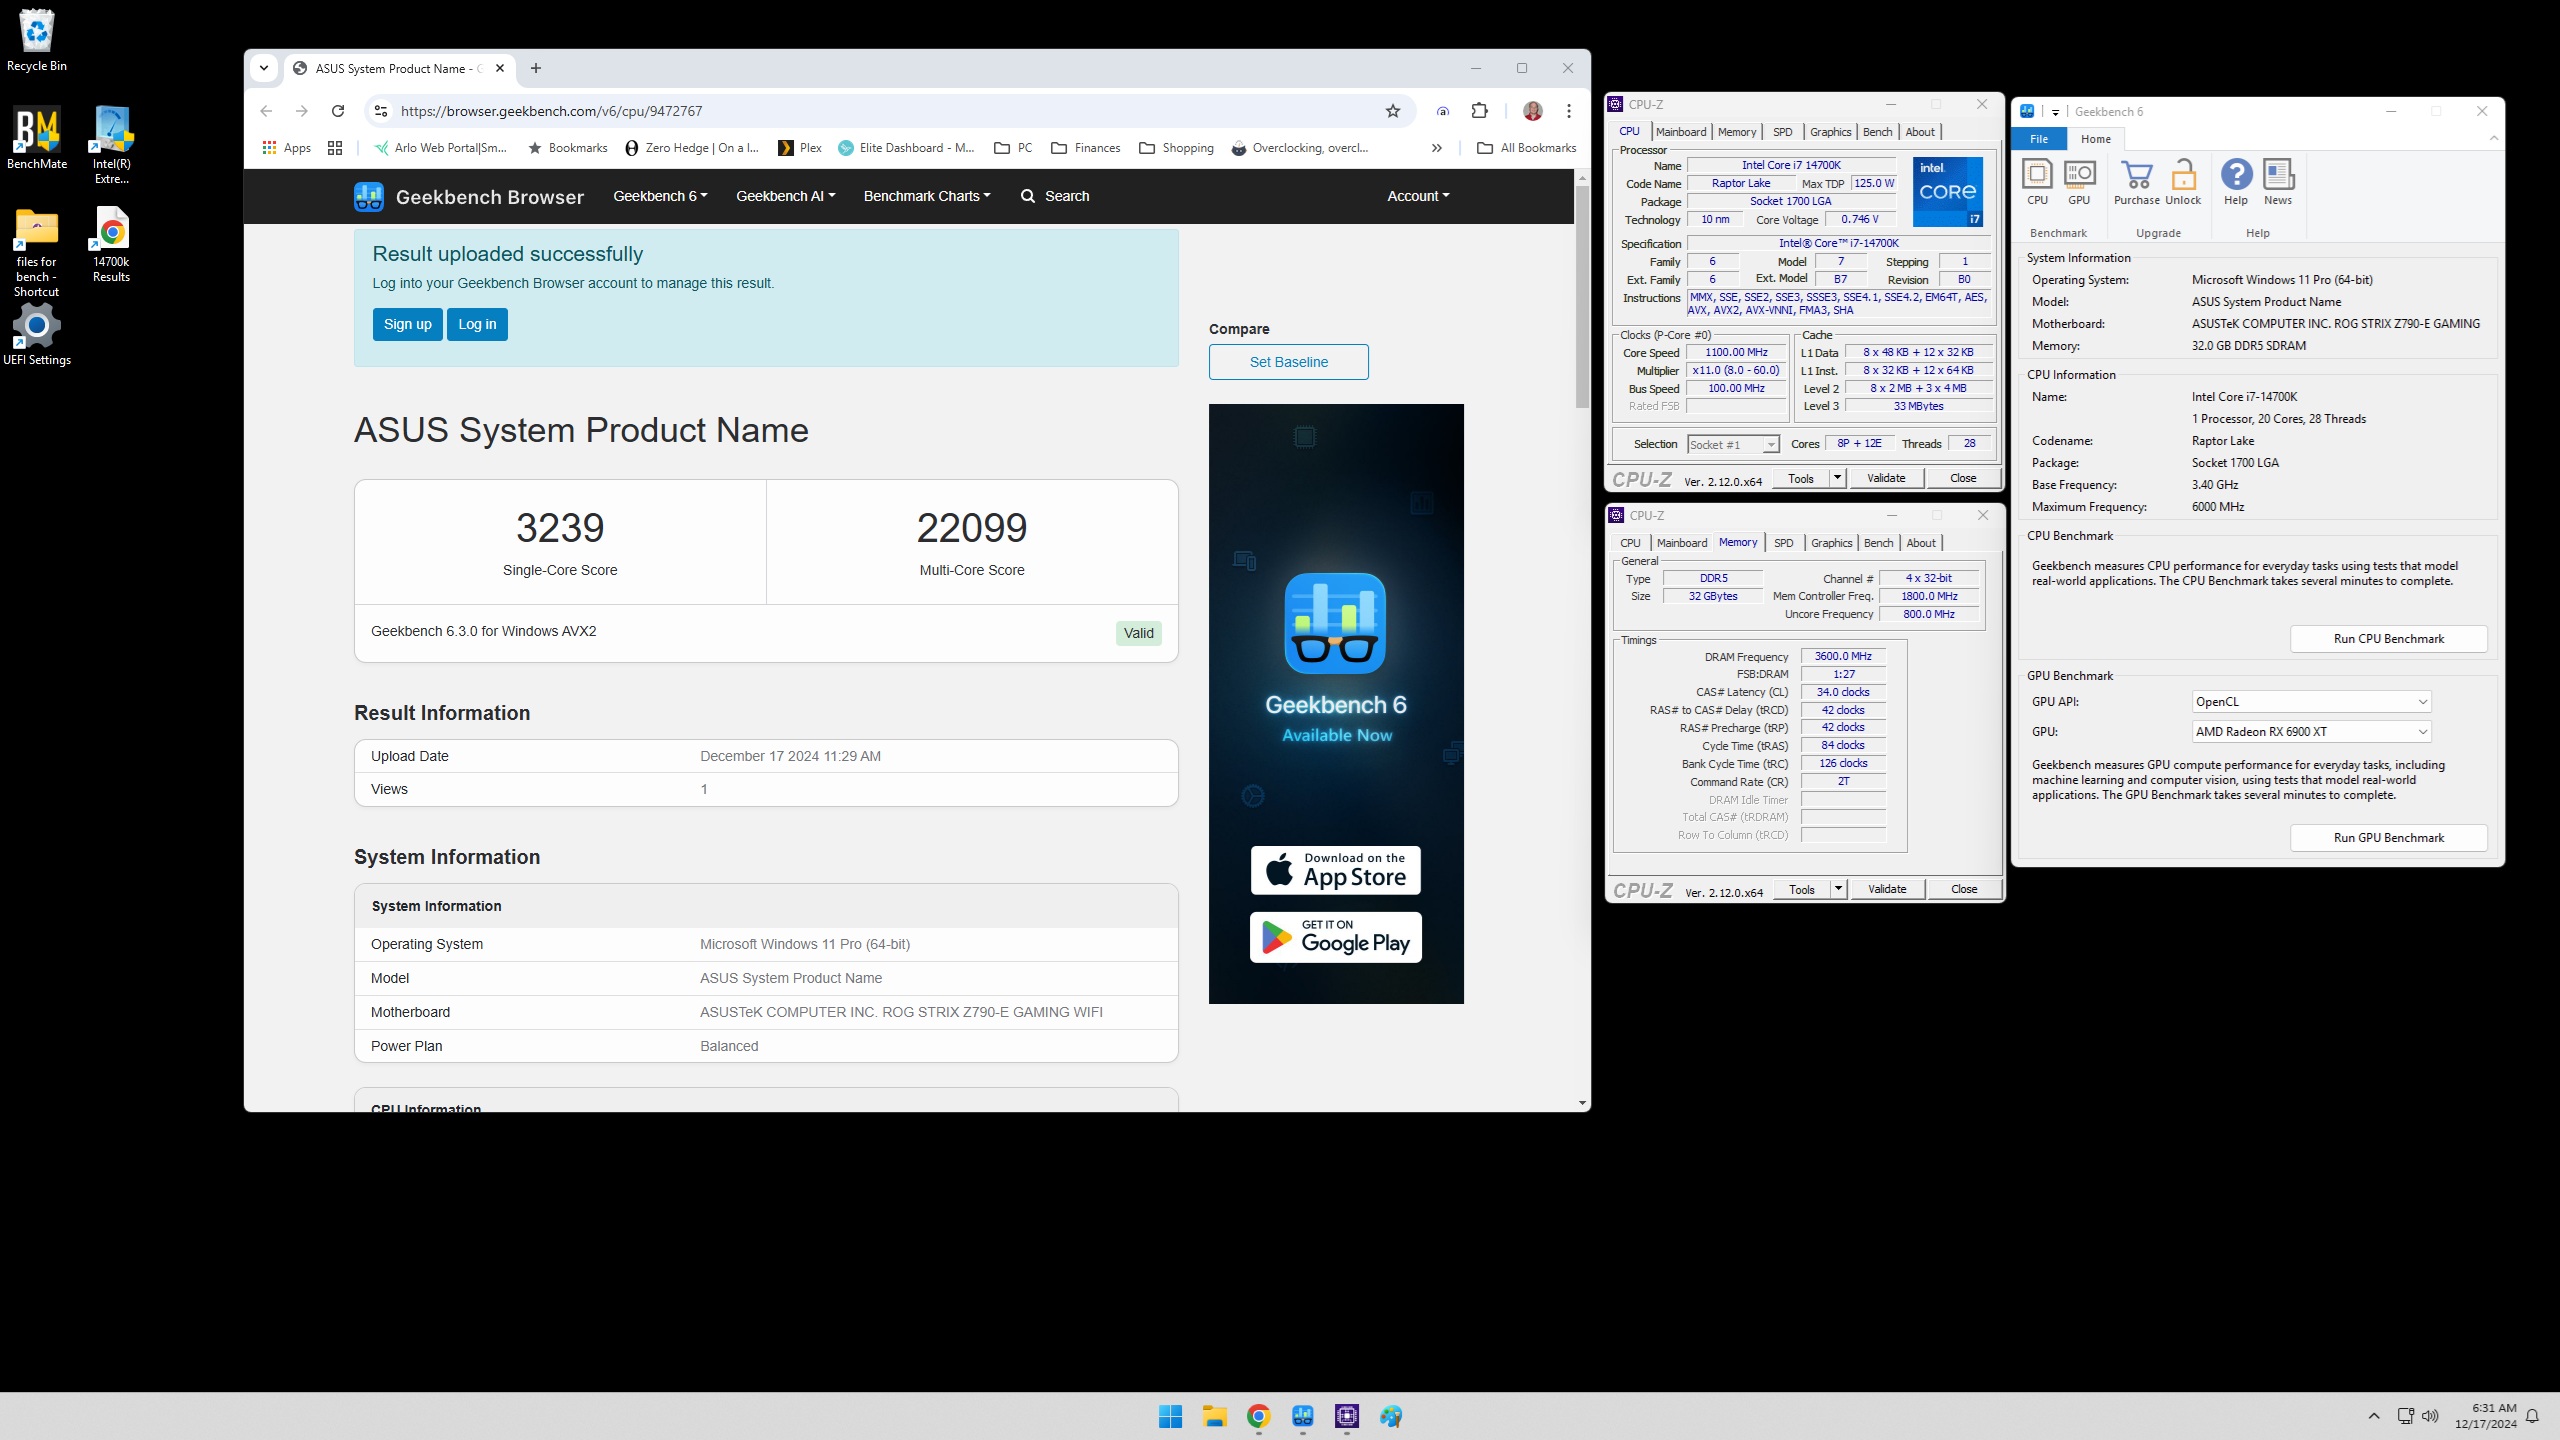Image resolution: width=2560 pixels, height=1440 pixels.
Task: Click the Sign up button
Action: 408,324
